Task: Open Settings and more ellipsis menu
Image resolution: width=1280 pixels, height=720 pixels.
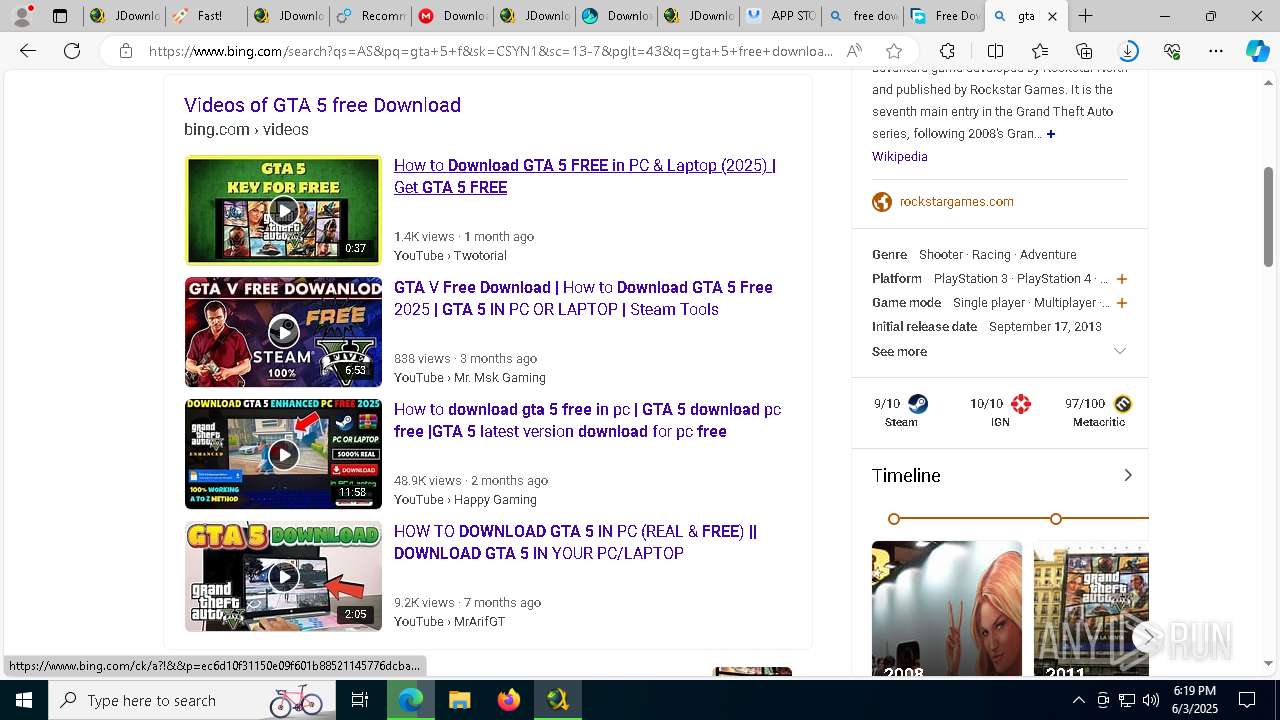Action: coord(1216,51)
